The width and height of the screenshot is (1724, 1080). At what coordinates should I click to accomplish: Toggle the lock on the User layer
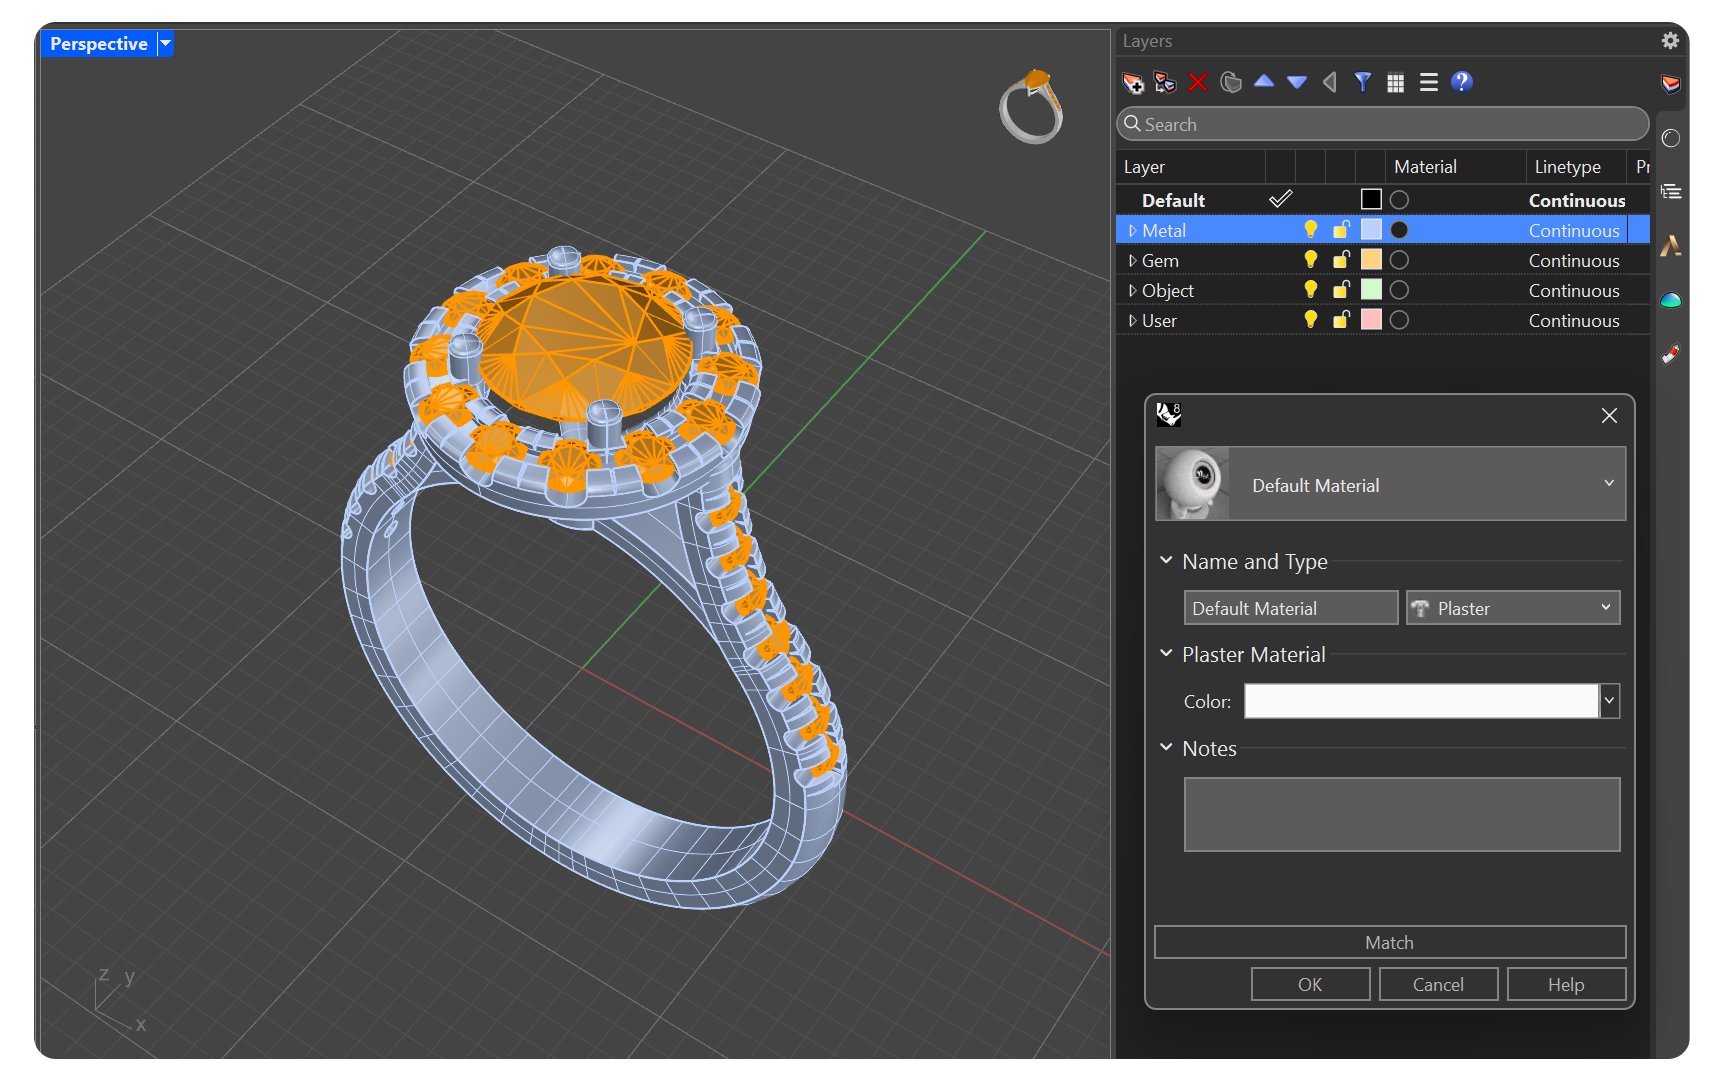(x=1342, y=320)
